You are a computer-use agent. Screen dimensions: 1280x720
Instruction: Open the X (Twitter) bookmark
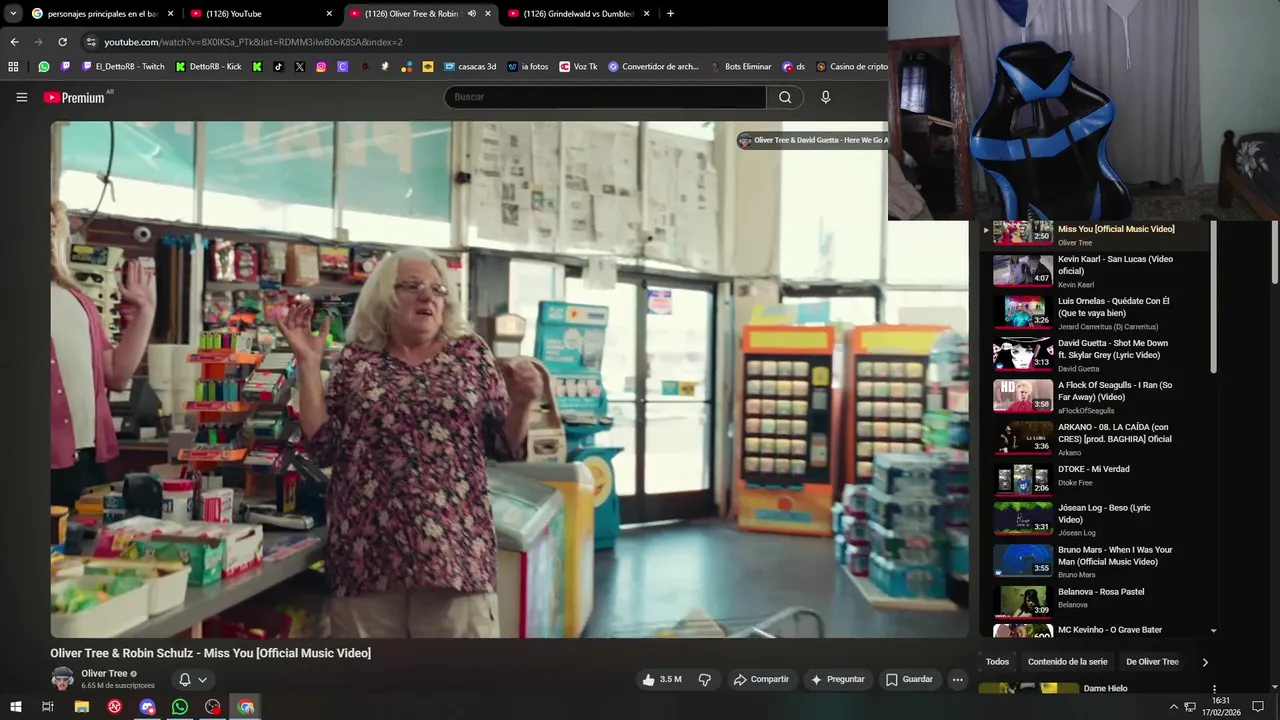click(300, 67)
